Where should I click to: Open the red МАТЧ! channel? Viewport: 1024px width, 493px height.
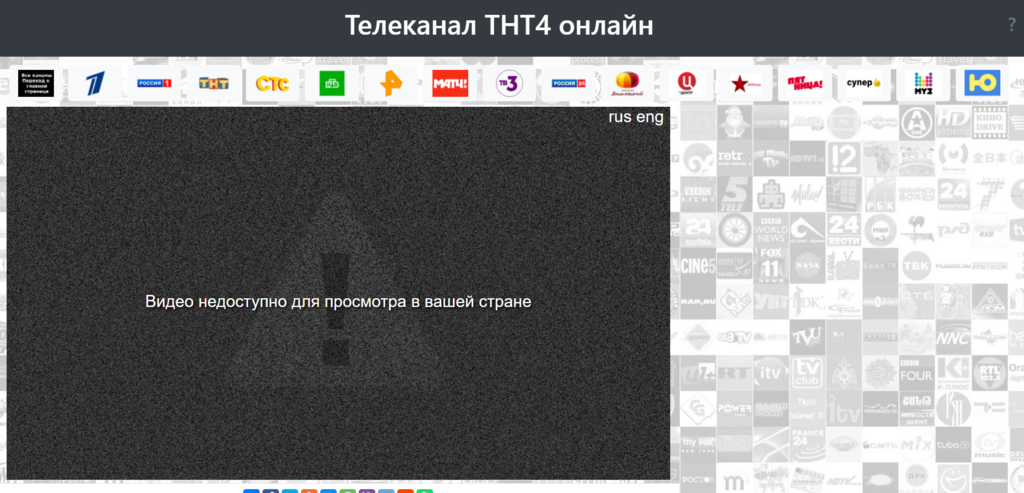point(450,84)
